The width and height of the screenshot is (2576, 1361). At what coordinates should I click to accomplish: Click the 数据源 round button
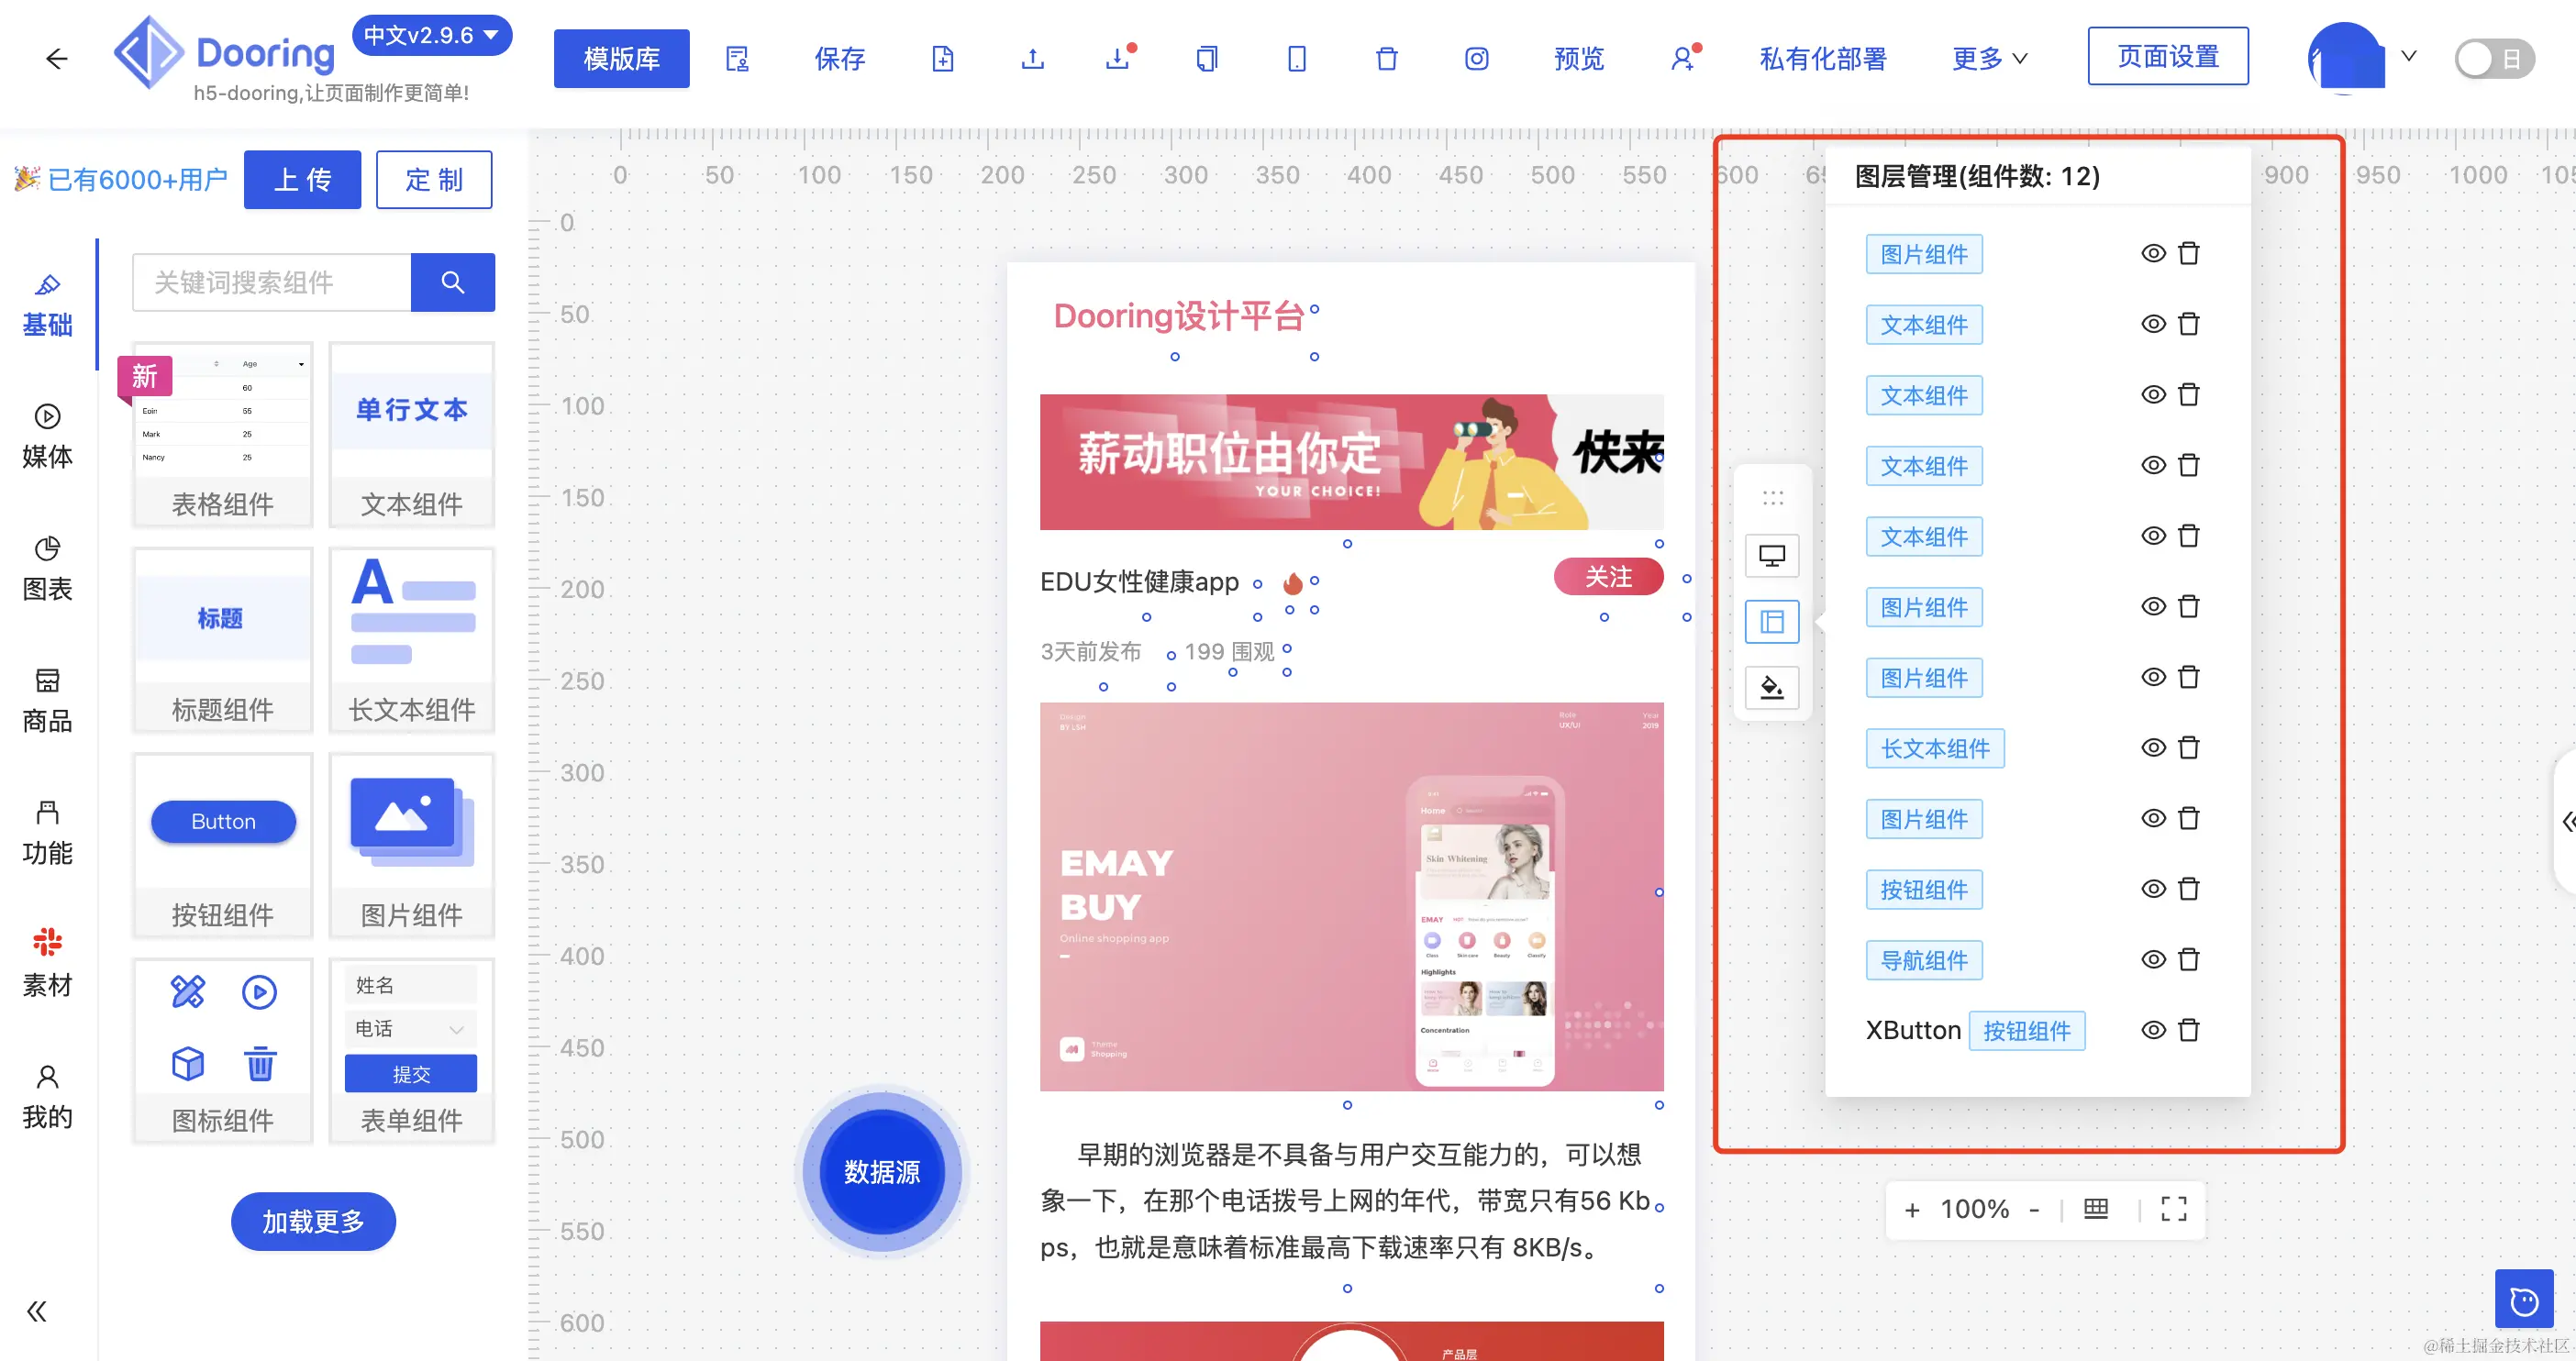(881, 1171)
